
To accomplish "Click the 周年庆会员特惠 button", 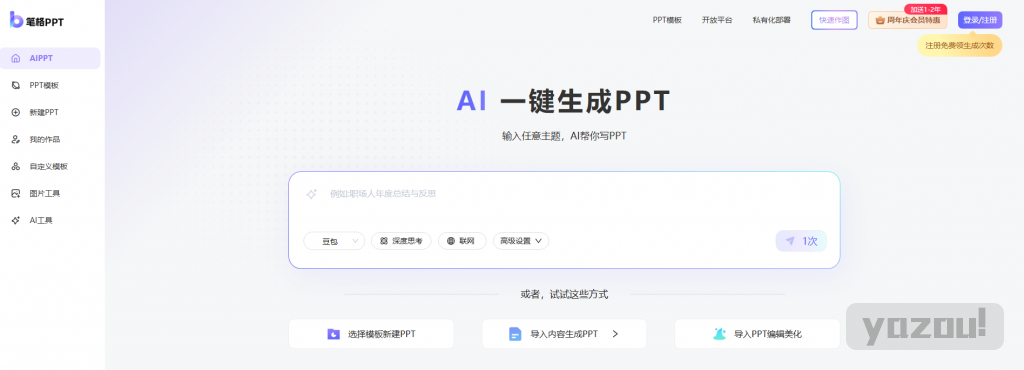I will [x=907, y=20].
